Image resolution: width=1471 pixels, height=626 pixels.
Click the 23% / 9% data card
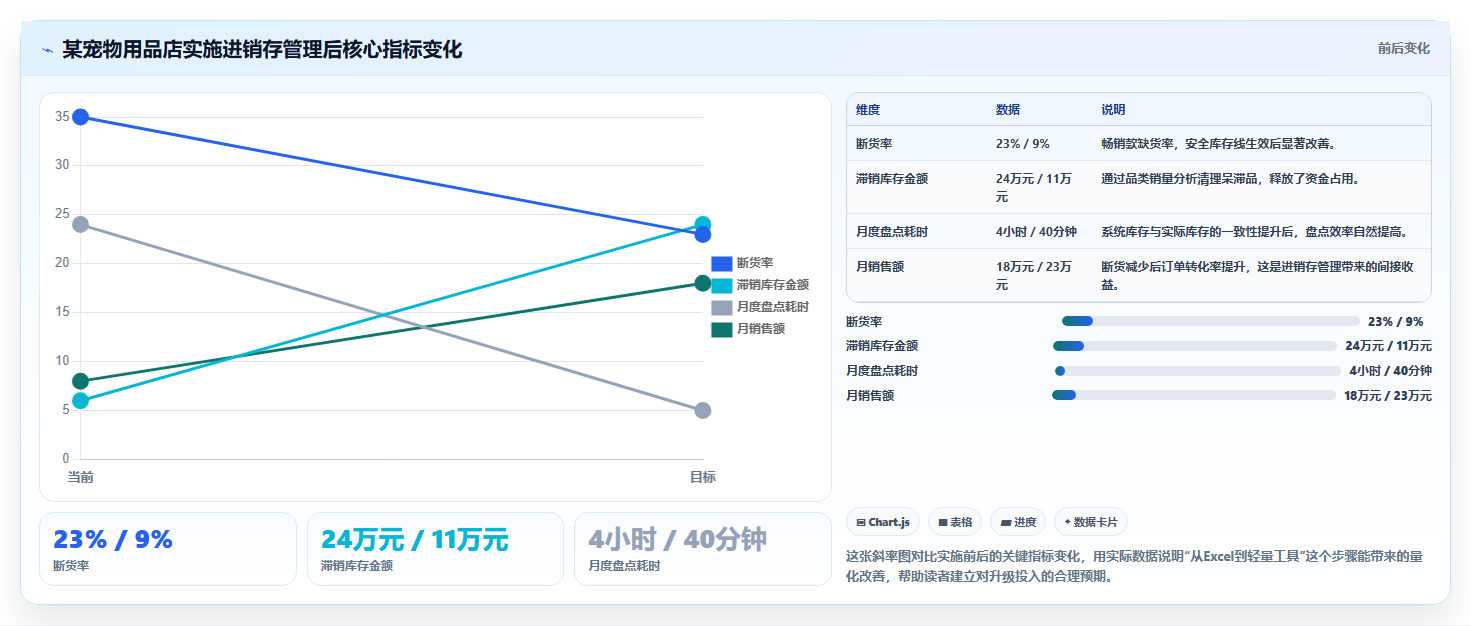[168, 549]
